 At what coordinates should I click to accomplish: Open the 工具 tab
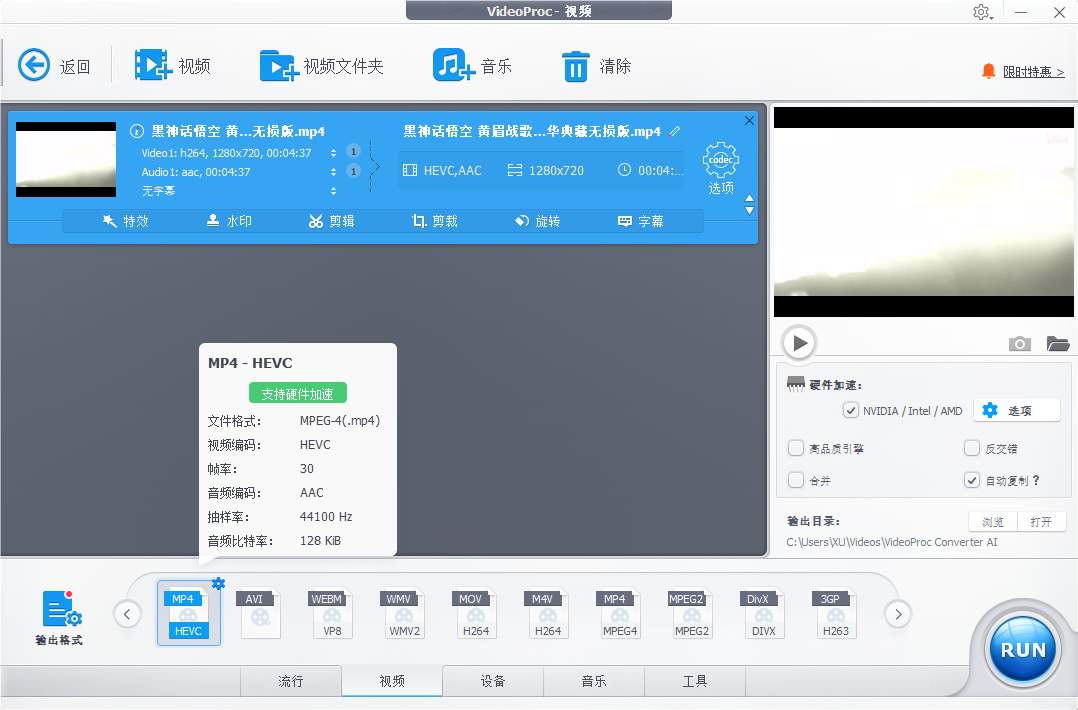(694, 681)
